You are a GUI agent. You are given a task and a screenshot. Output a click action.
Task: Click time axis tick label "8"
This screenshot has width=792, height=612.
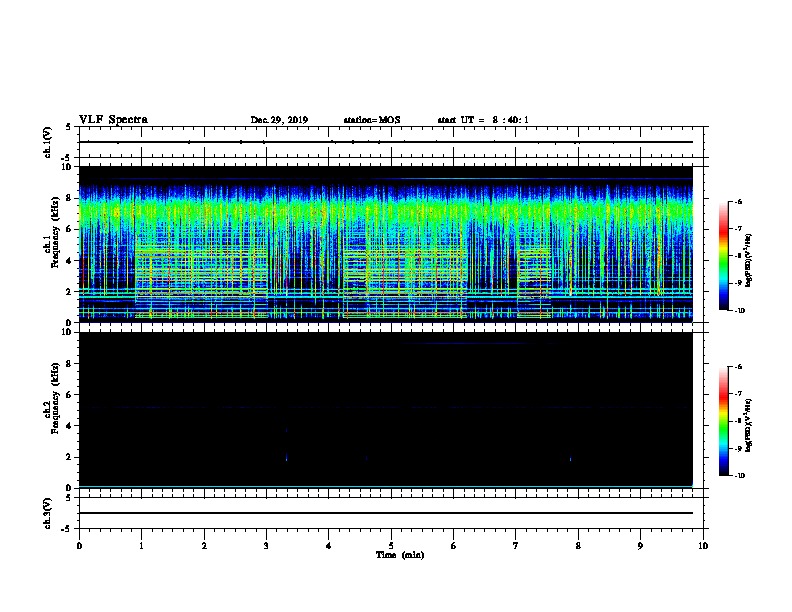(578, 545)
